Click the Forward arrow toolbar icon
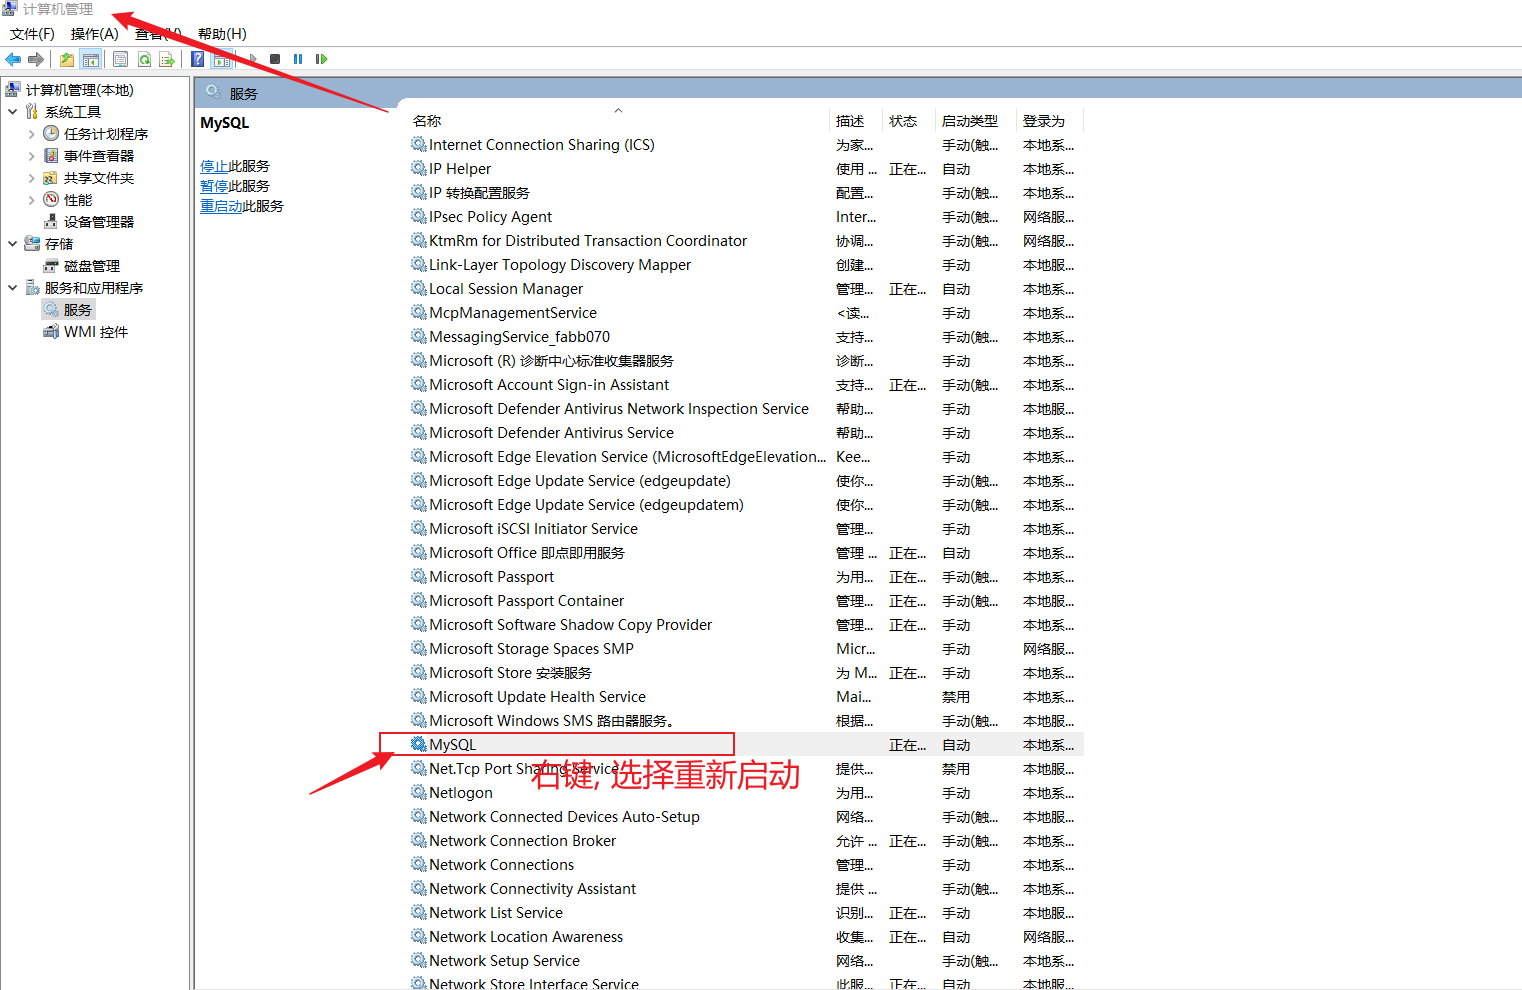The height and width of the screenshot is (990, 1522). pos(36,59)
